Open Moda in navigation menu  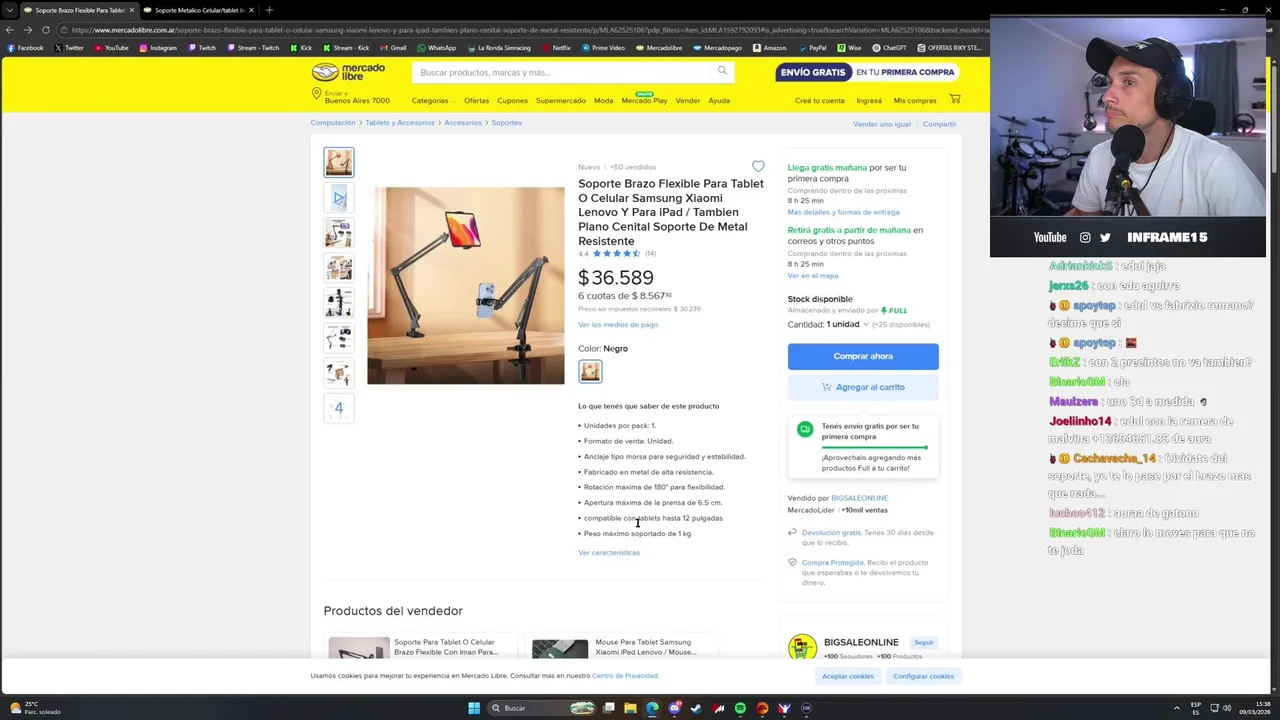[x=603, y=100]
